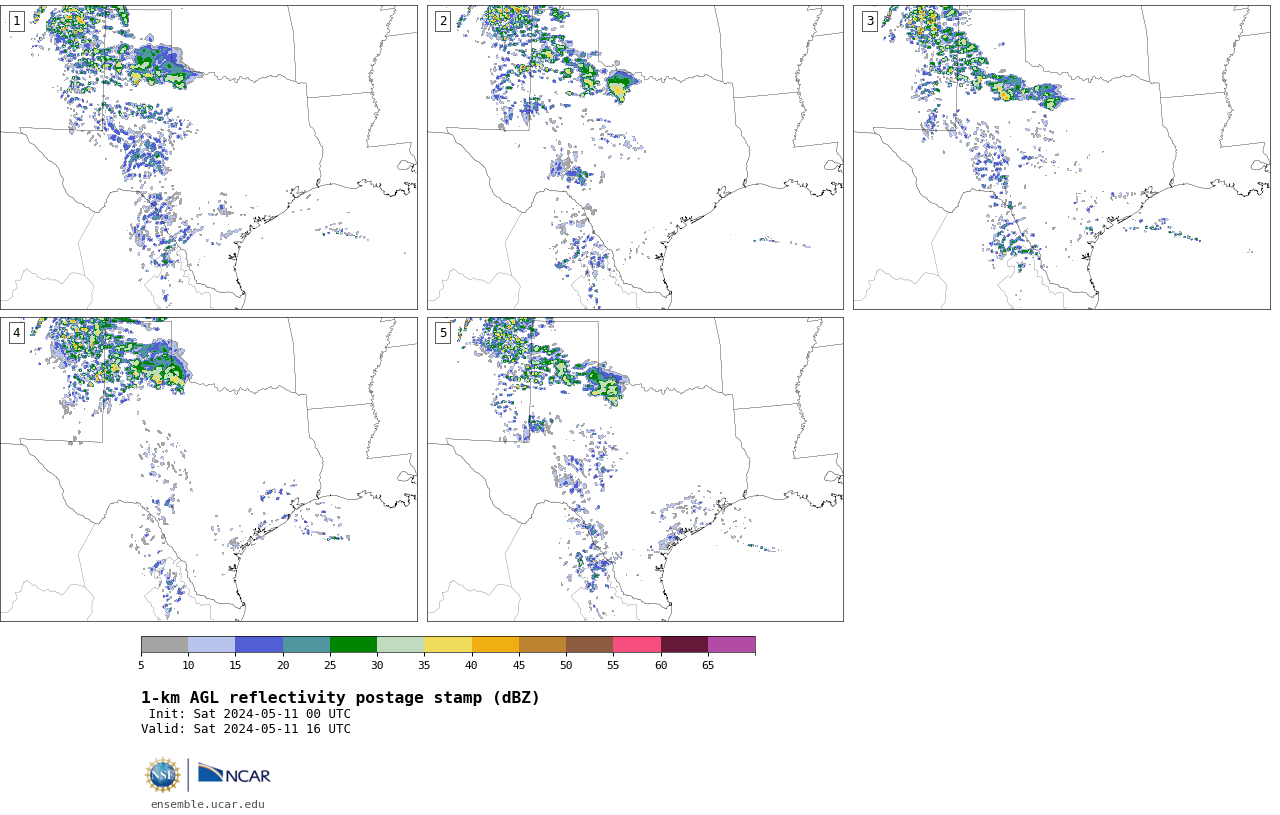This screenshot has width=1280, height=815.
Task: Select the pink 55-60 dBZ swatch
Action: (x=637, y=644)
